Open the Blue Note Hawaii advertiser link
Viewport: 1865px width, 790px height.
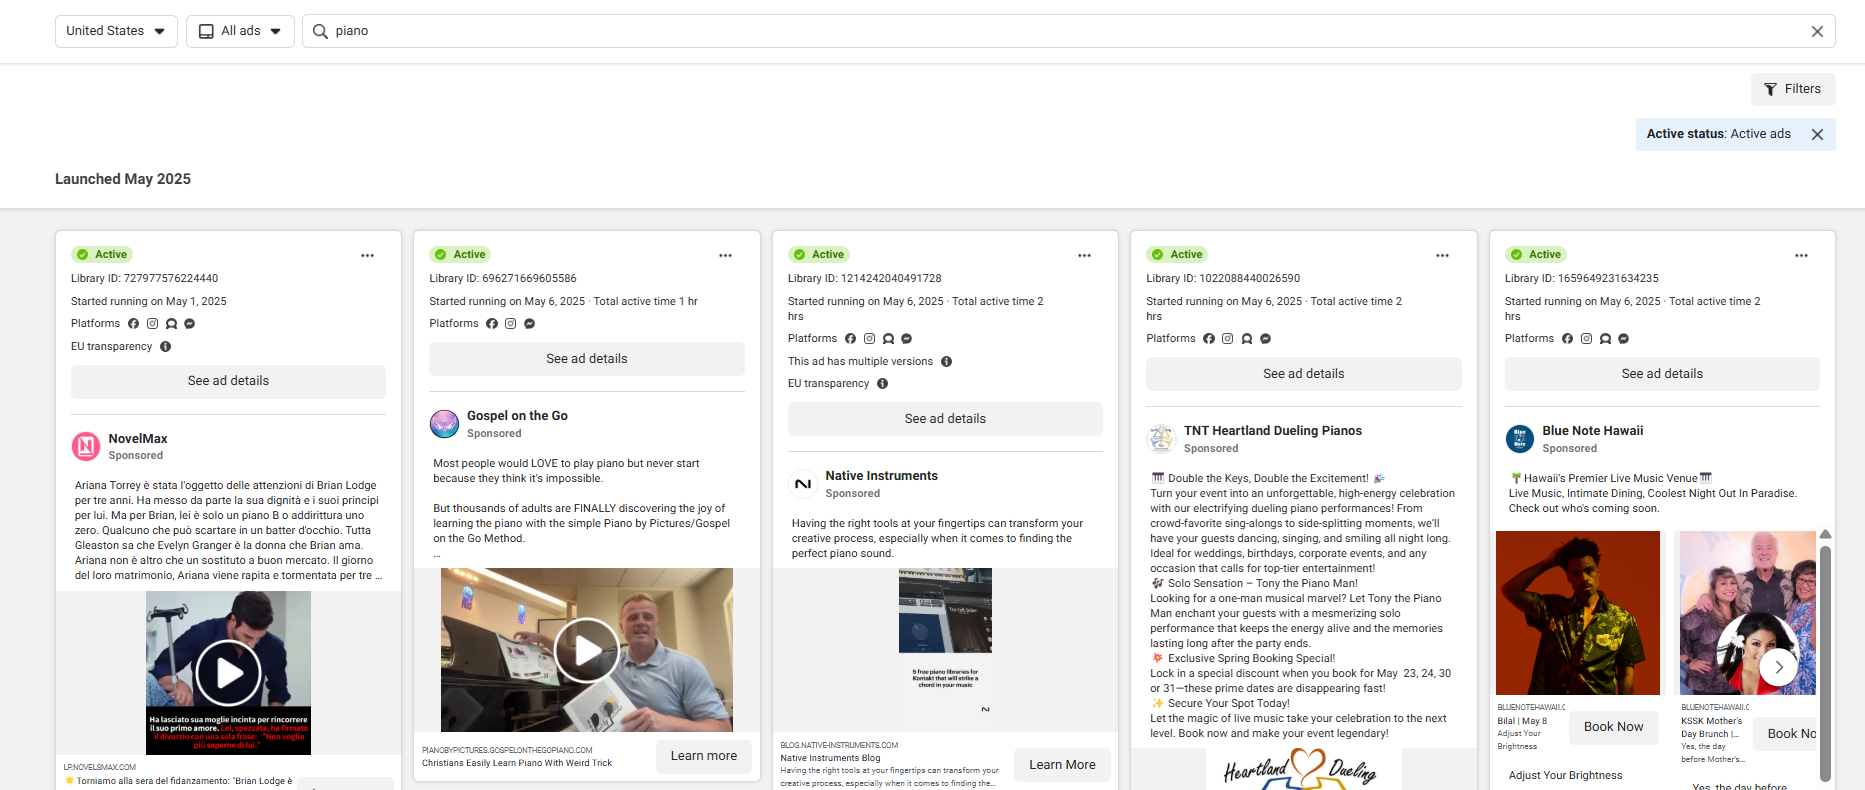1592,431
